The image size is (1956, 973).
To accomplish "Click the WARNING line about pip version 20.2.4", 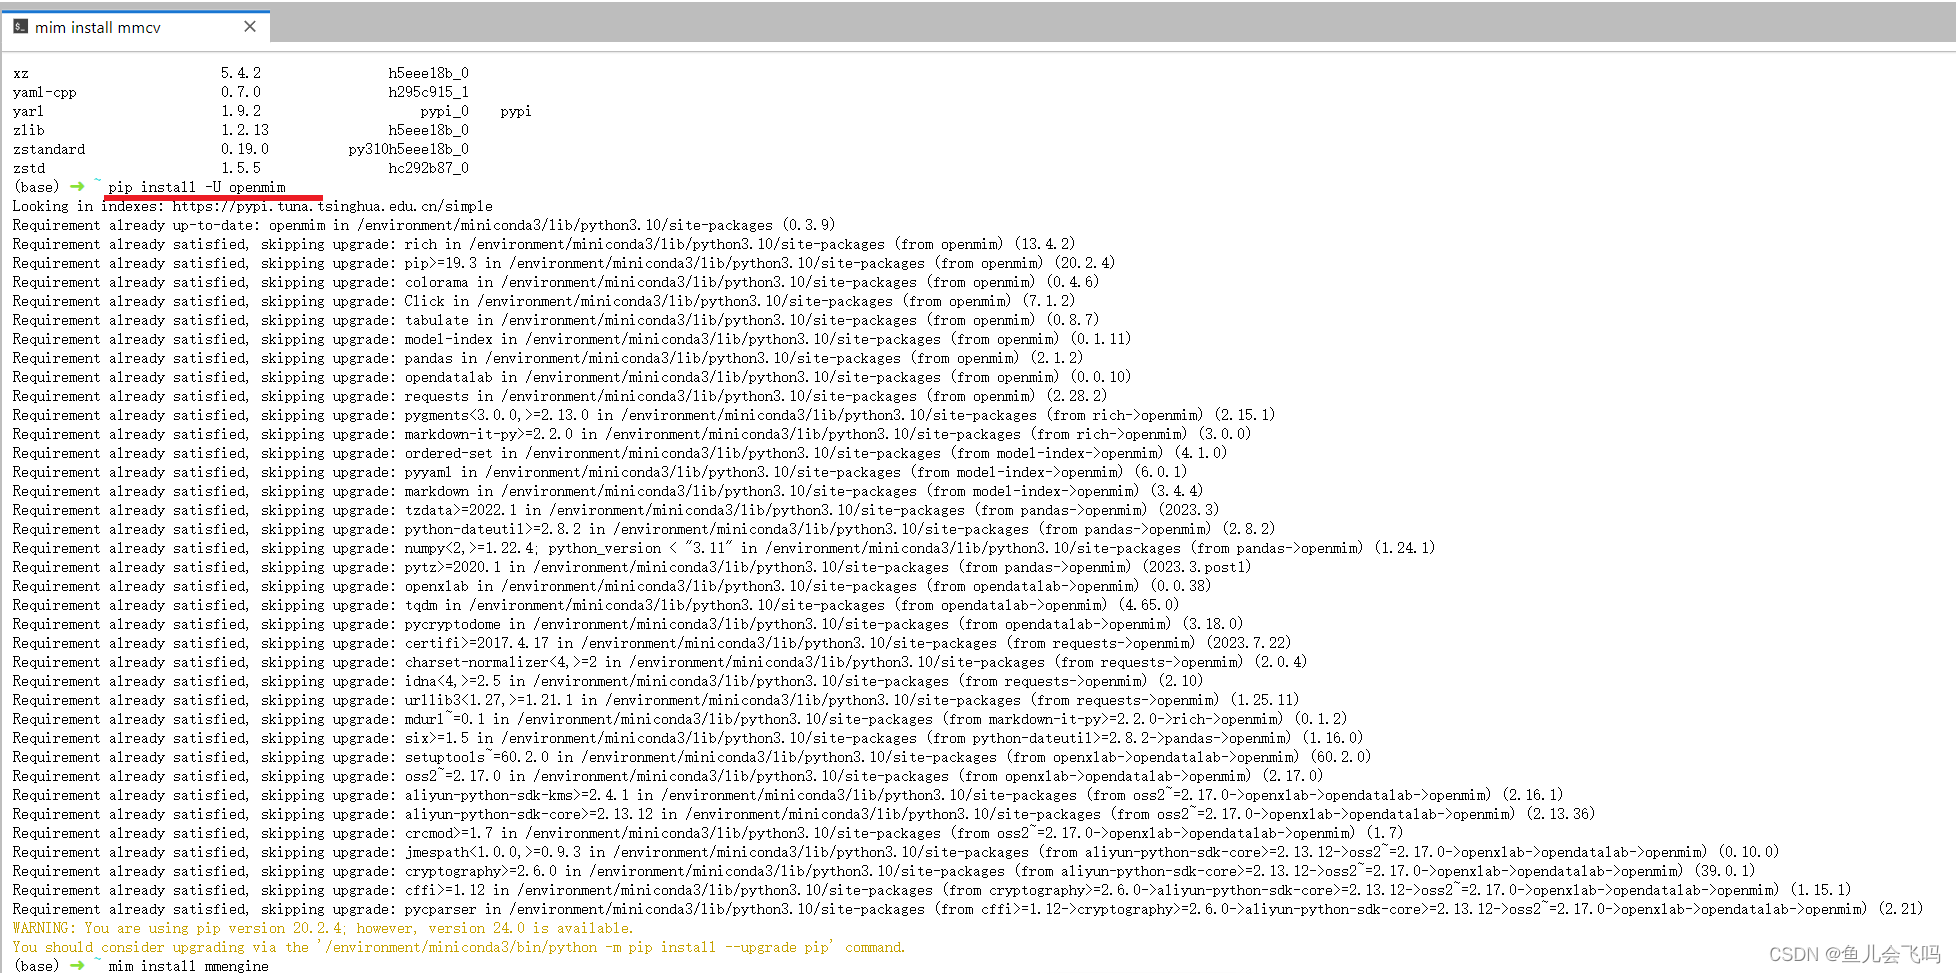I will click(320, 927).
